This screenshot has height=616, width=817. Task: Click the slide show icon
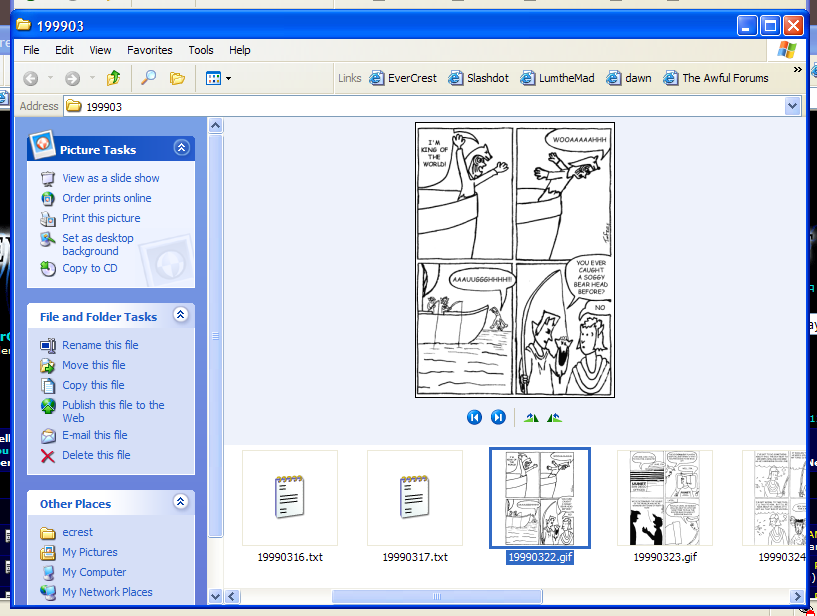[47, 179]
